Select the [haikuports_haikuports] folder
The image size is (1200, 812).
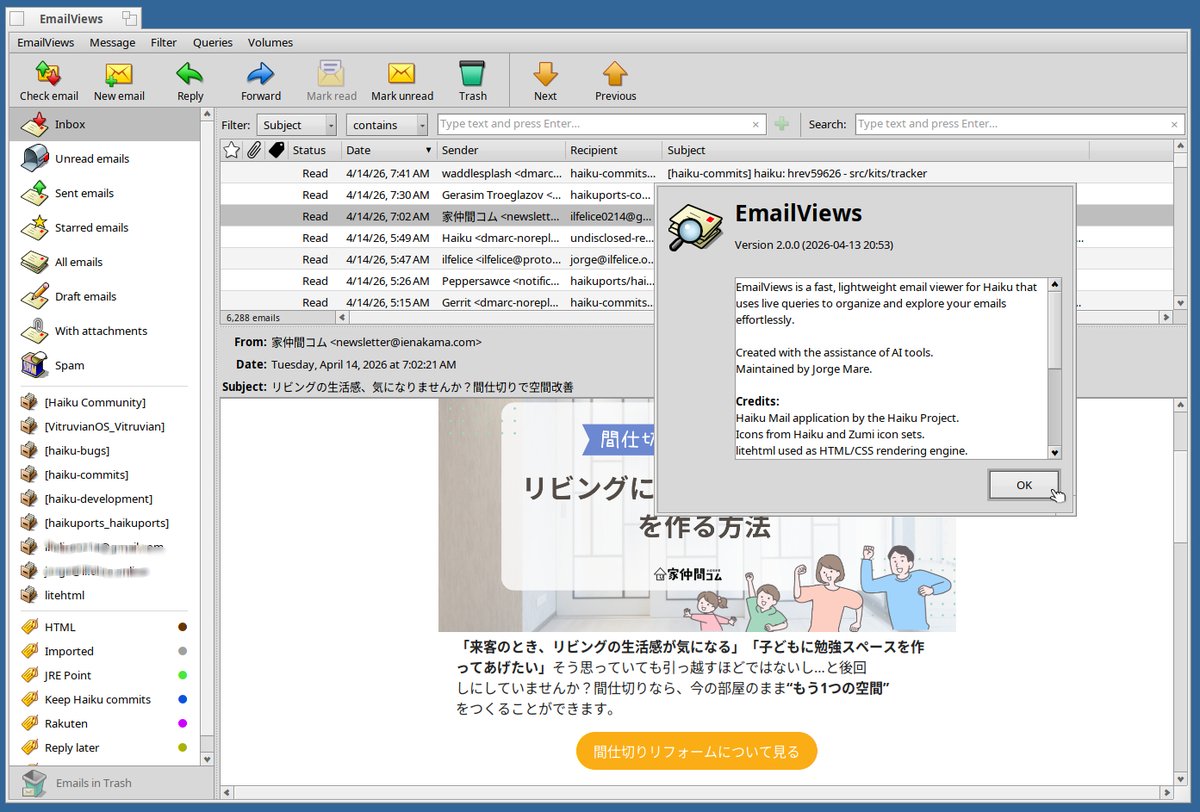click(x=106, y=523)
